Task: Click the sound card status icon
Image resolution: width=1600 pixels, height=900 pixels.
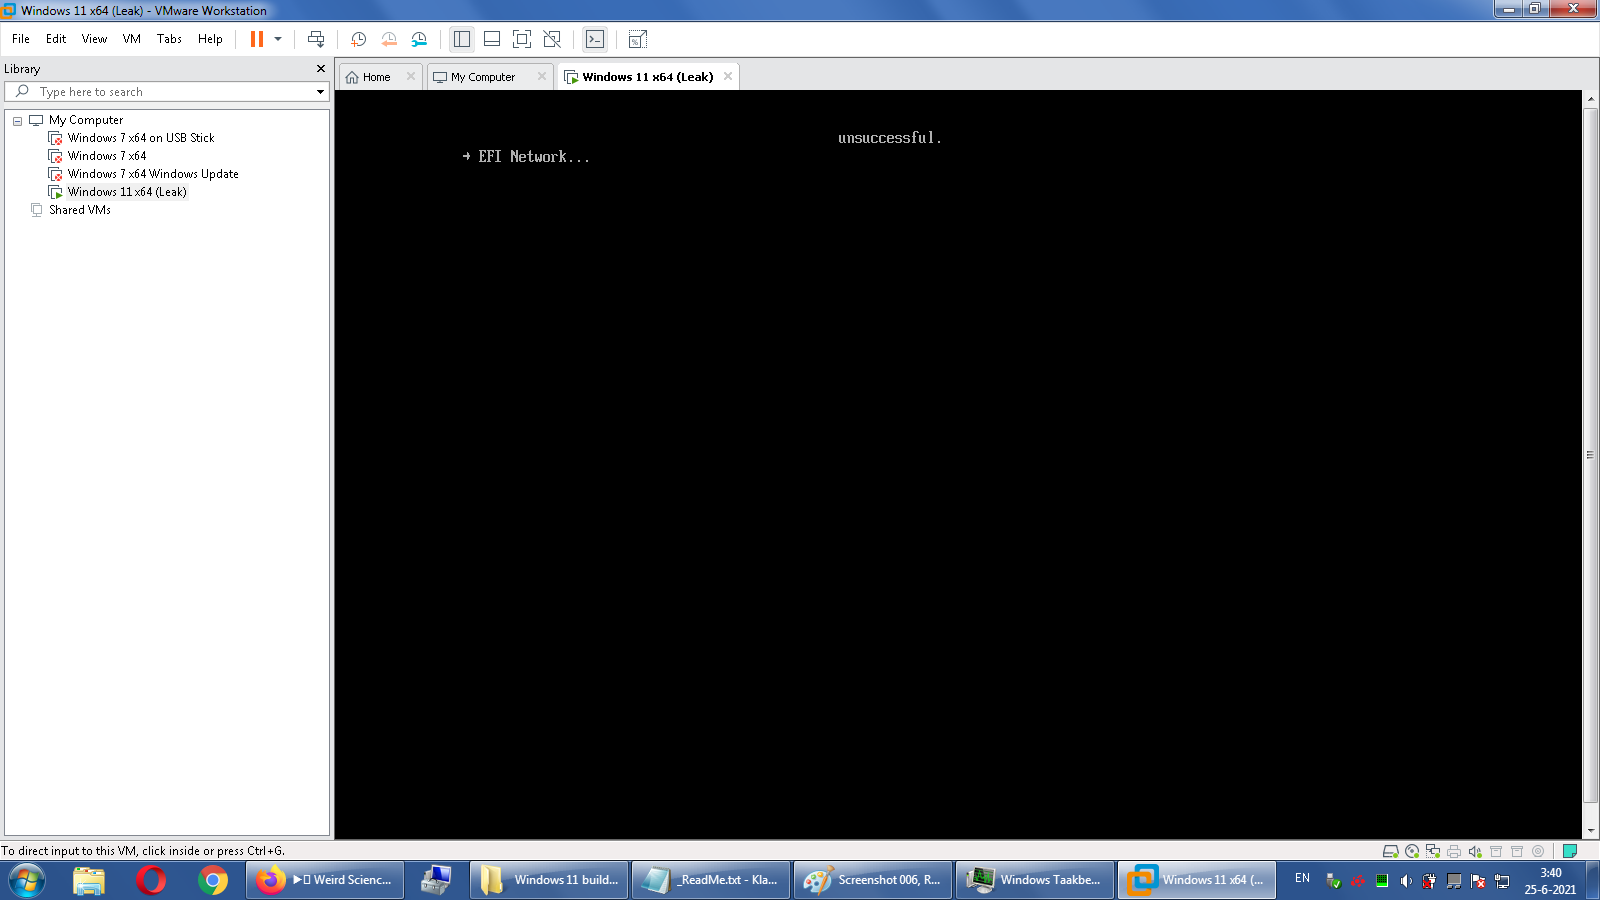Action: 1475,851
